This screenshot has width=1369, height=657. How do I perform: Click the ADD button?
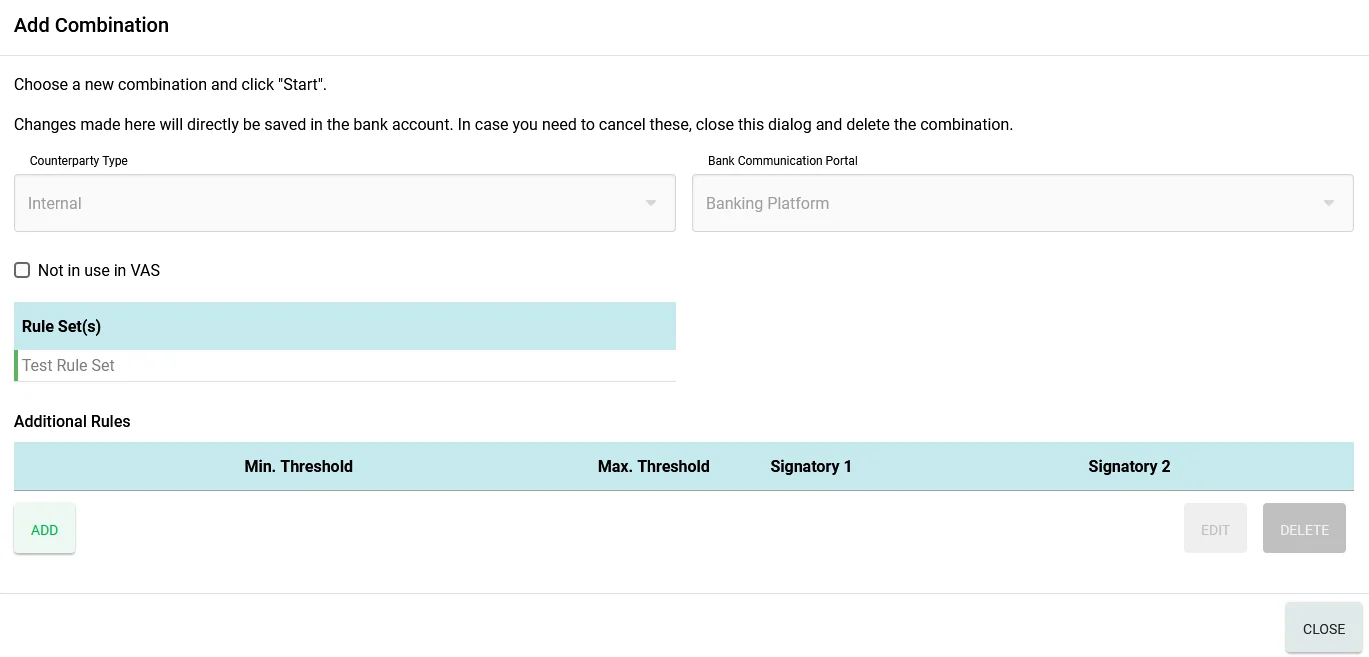[45, 529]
